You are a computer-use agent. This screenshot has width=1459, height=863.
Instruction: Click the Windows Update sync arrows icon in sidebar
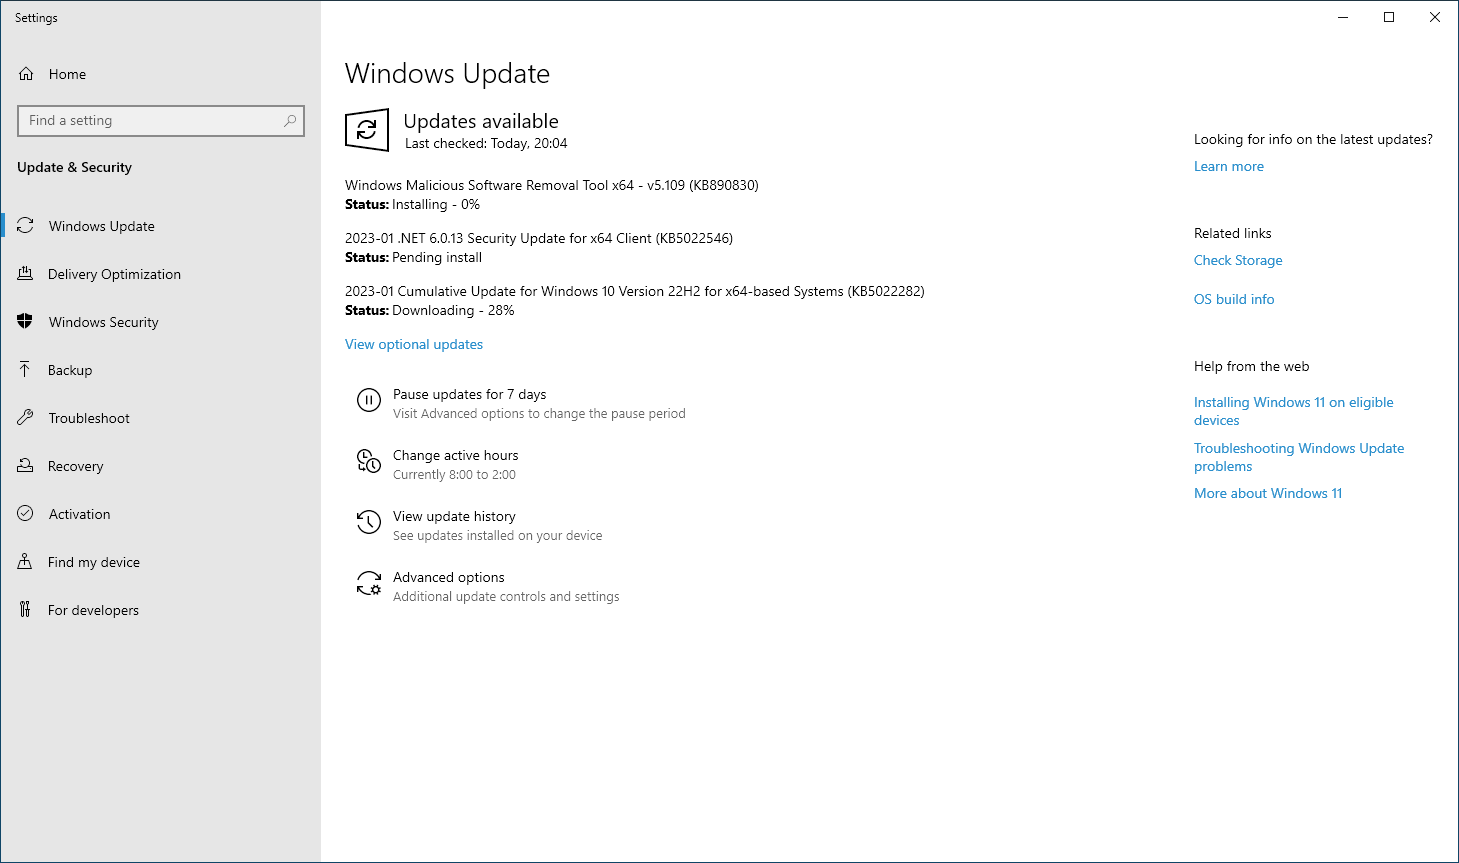26,226
